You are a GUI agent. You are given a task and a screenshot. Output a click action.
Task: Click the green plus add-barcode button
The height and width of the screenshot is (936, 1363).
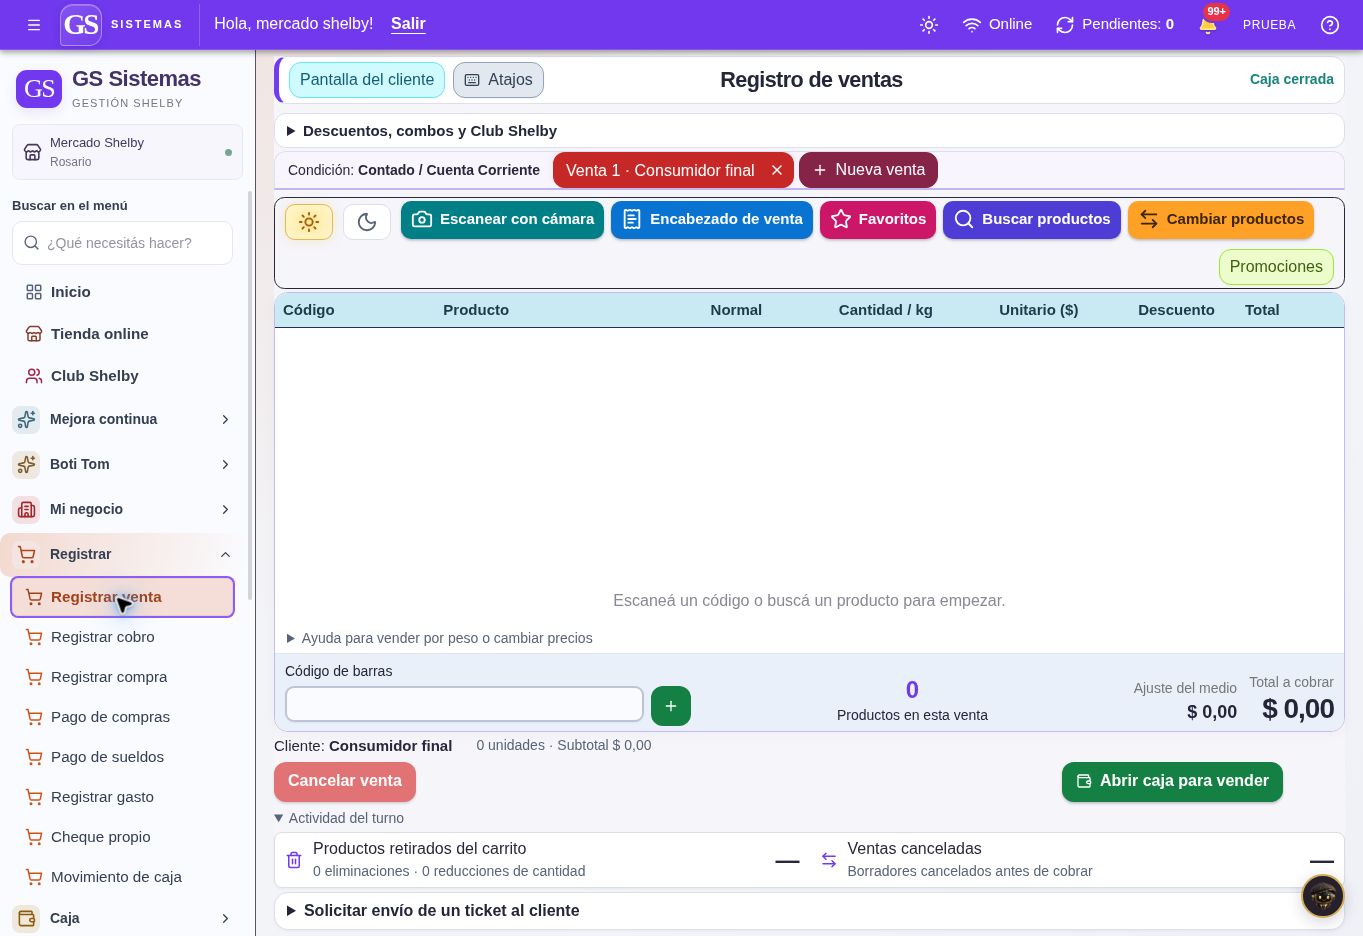(x=671, y=706)
